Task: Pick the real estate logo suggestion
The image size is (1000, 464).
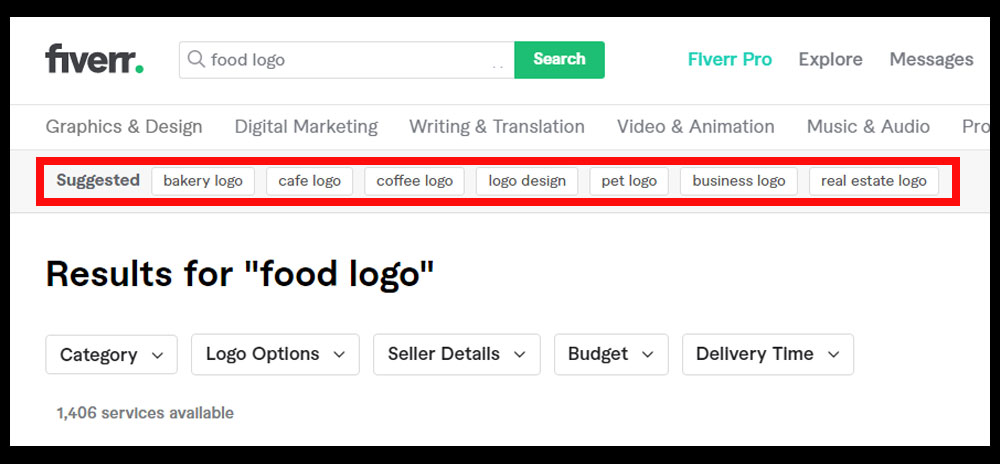Action: pyautogui.click(x=874, y=181)
